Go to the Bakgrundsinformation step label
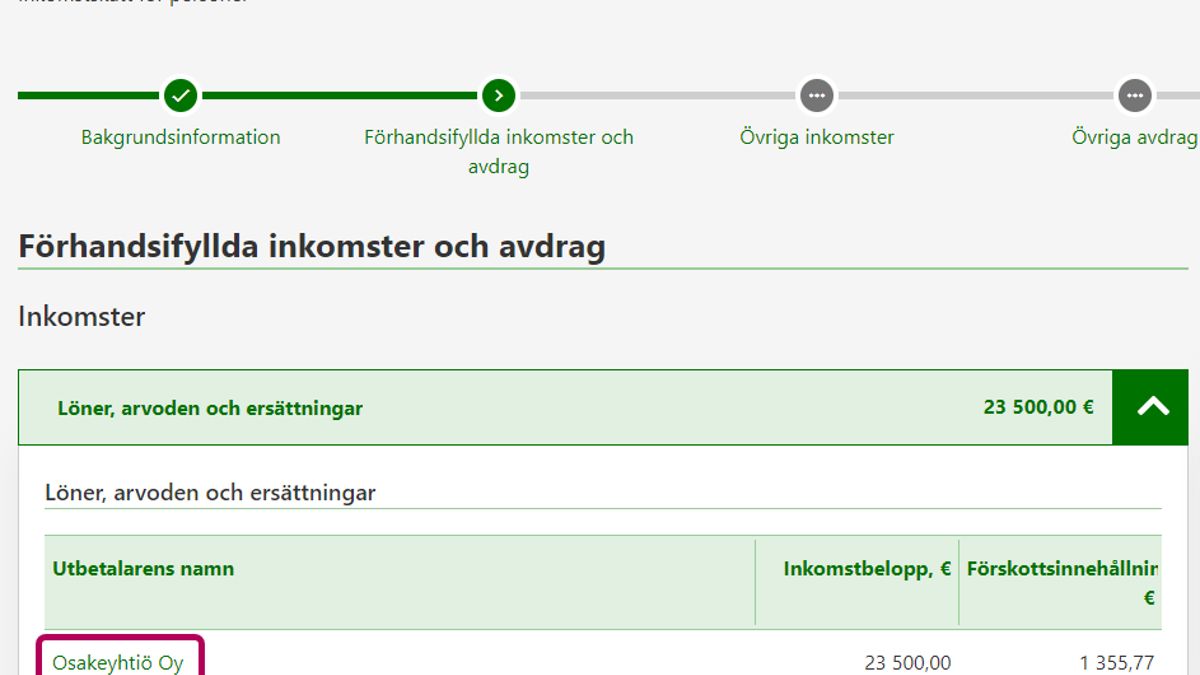 pyautogui.click(x=181, y=137)
